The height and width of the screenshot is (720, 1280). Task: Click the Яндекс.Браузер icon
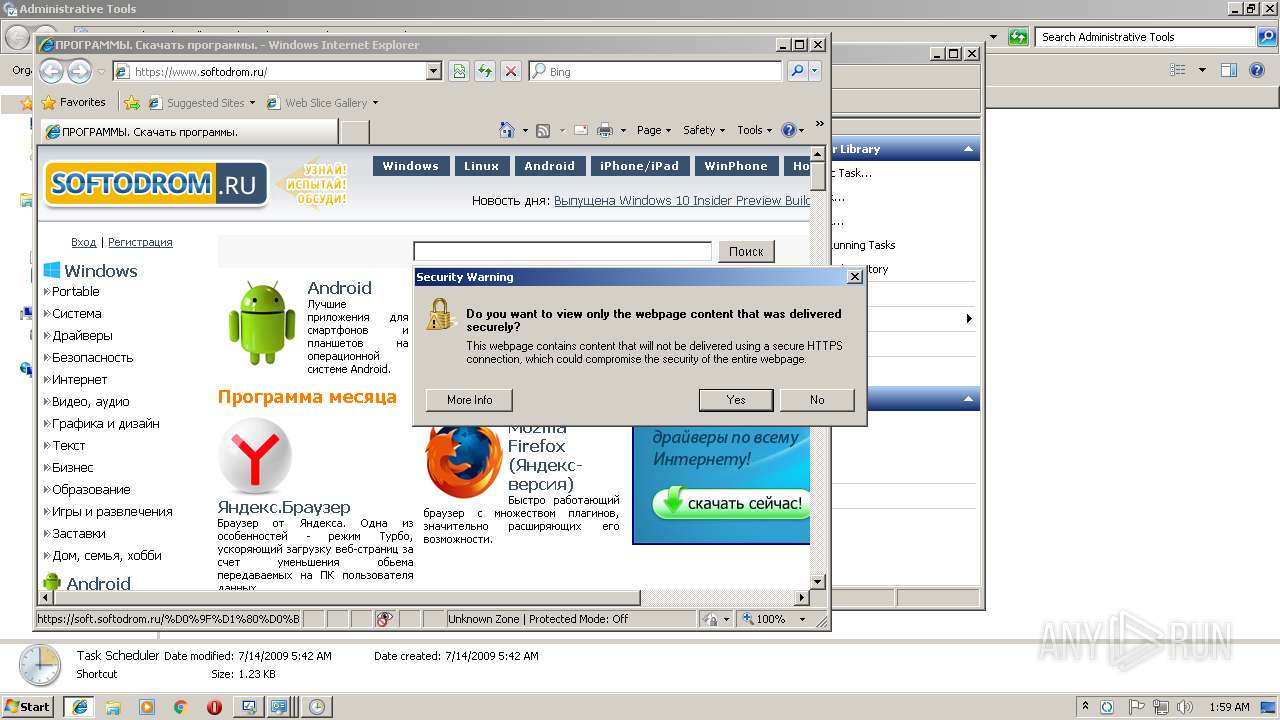(x=255, y=456)
